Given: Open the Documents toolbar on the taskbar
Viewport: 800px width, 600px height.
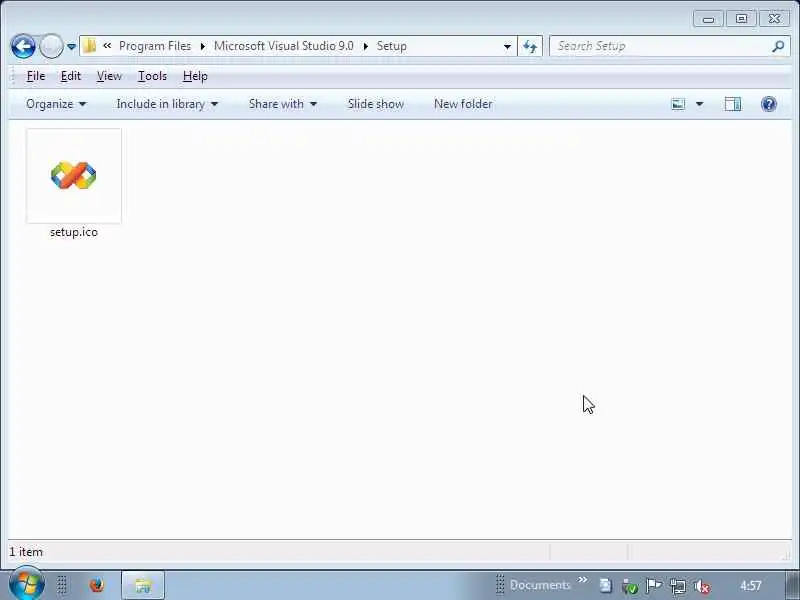Looking at the screenshot, I should (x=539, y=585).
